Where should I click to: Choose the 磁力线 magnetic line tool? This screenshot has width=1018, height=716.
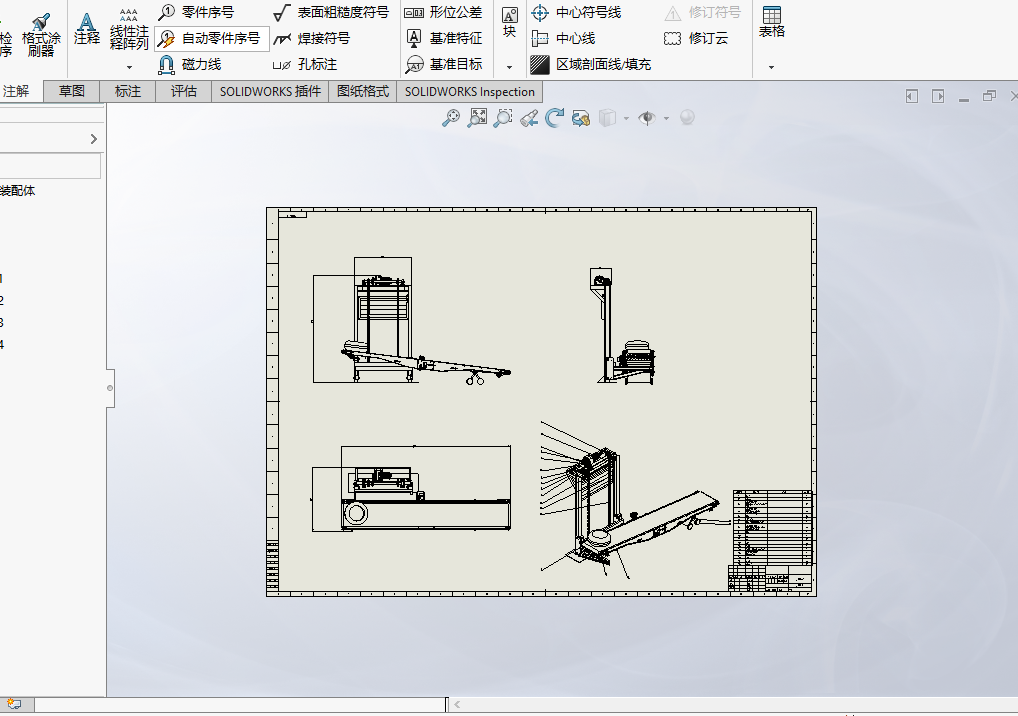click(190, 64)
